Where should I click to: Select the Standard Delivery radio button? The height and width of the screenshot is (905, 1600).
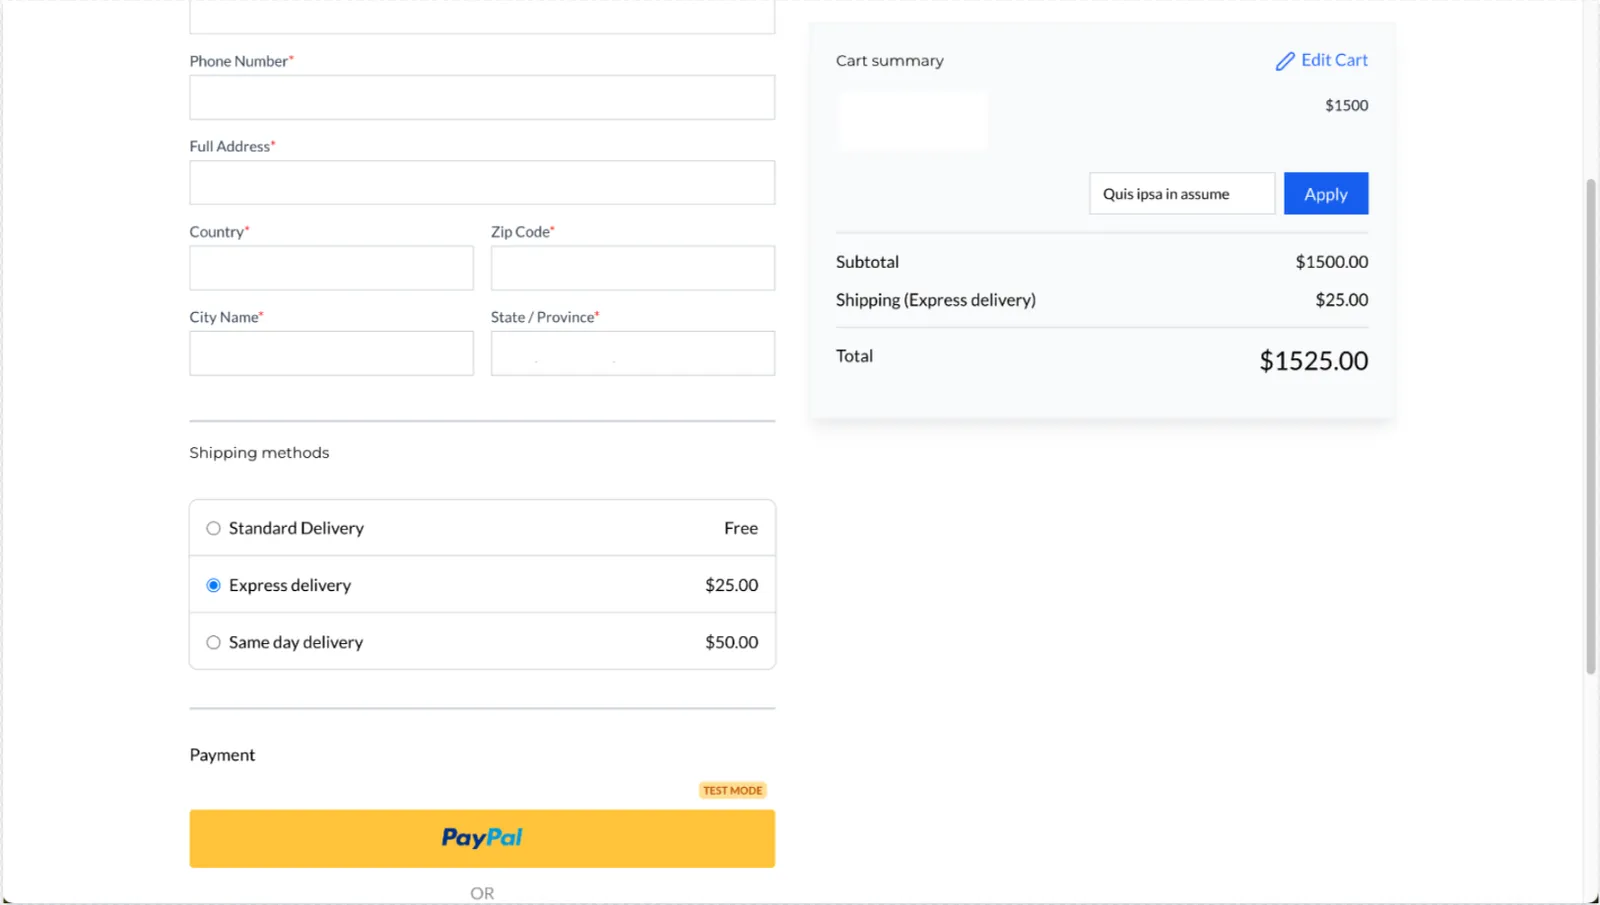213,528
